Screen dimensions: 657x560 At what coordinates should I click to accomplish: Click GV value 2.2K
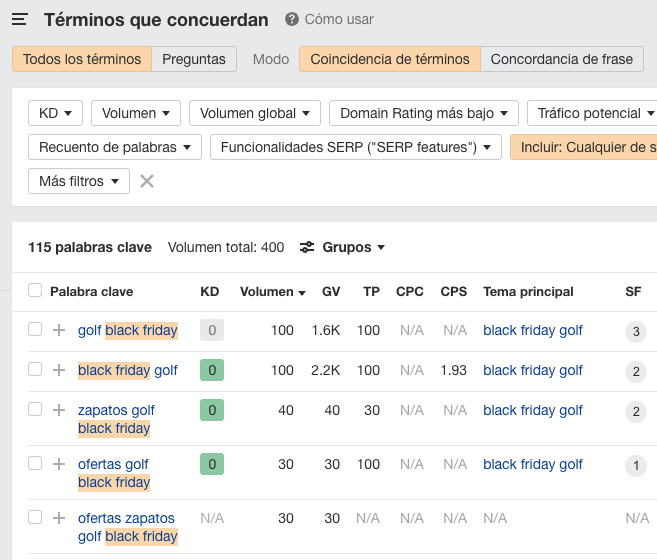(x=326, y=370)
